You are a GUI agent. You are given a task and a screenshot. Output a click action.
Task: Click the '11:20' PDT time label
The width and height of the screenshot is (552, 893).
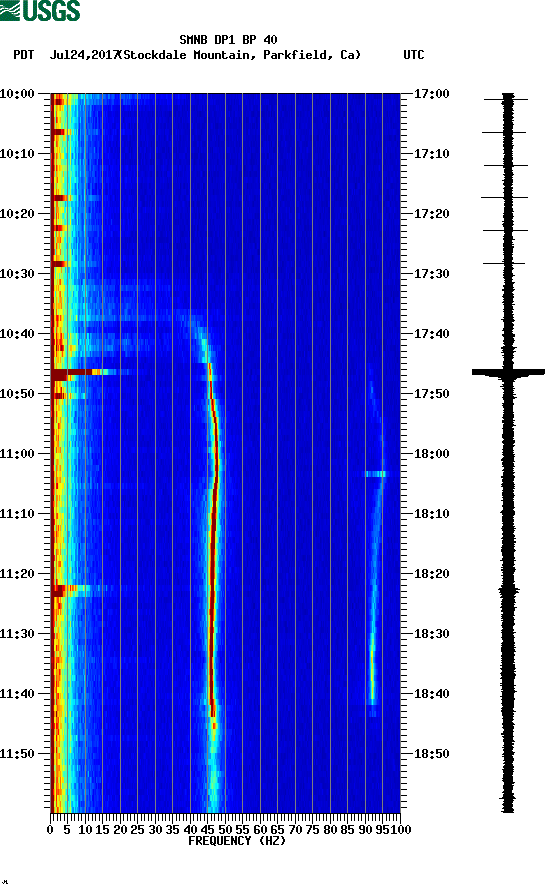[x=17, y=574]
